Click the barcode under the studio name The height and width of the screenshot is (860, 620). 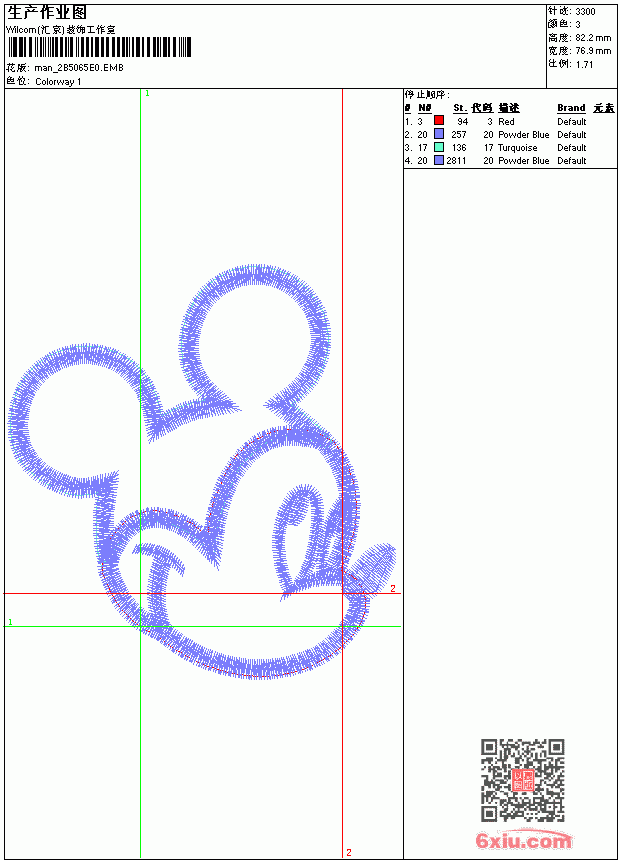(99, 47)
